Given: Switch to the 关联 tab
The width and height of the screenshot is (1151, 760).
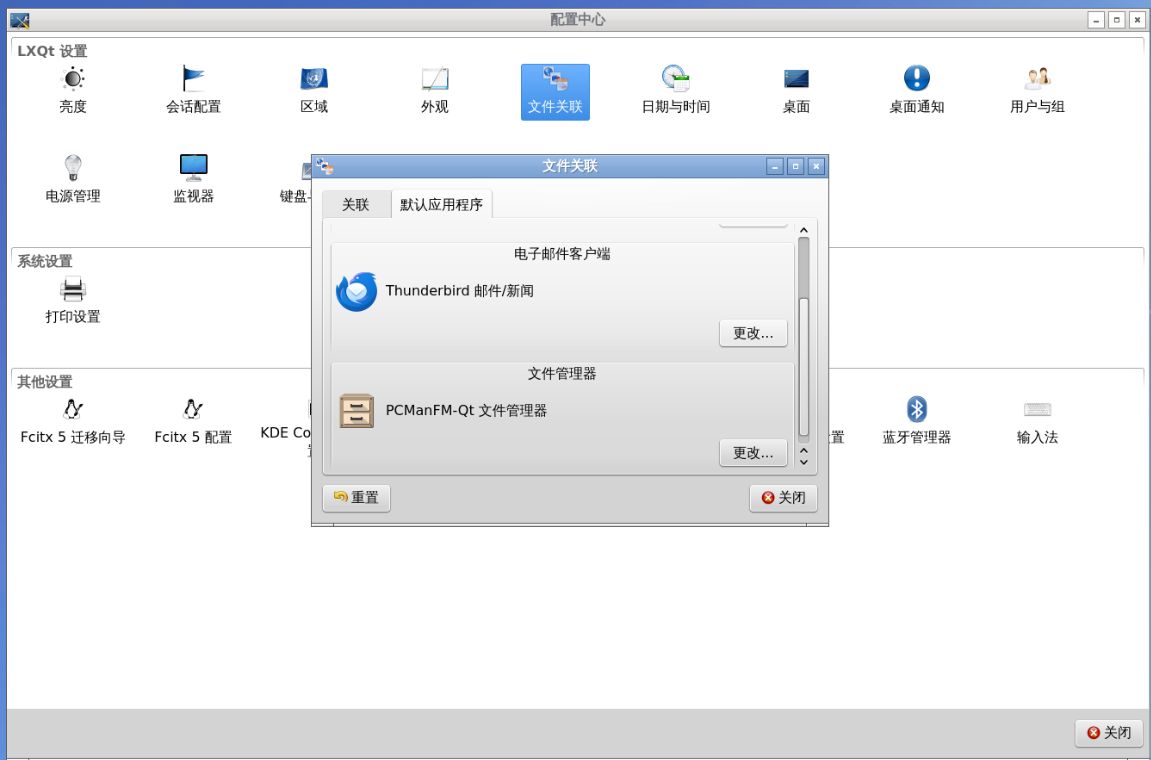Looking at the screenshot, I should tap(355, 205).
